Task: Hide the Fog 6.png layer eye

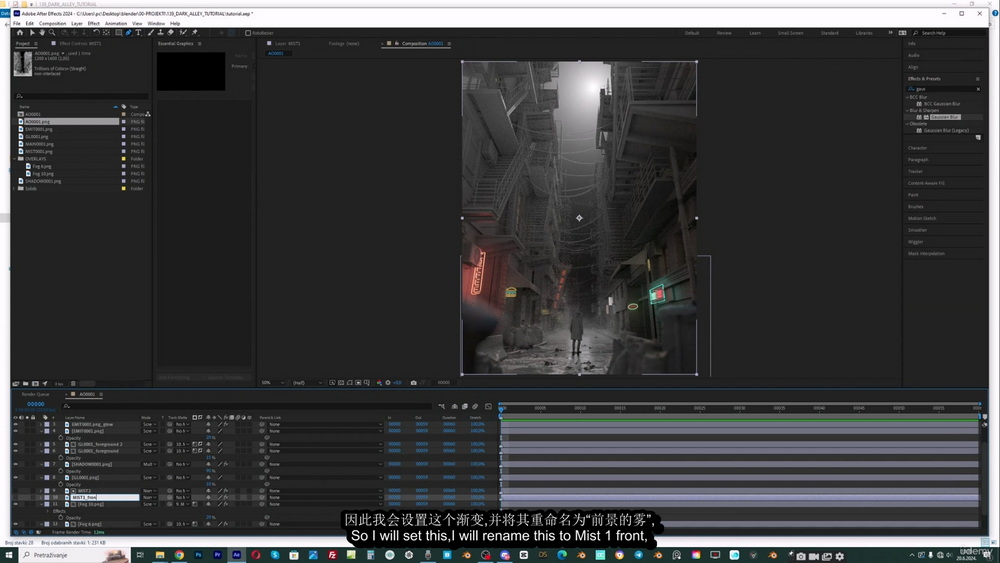Action: (x=15, y=524)
